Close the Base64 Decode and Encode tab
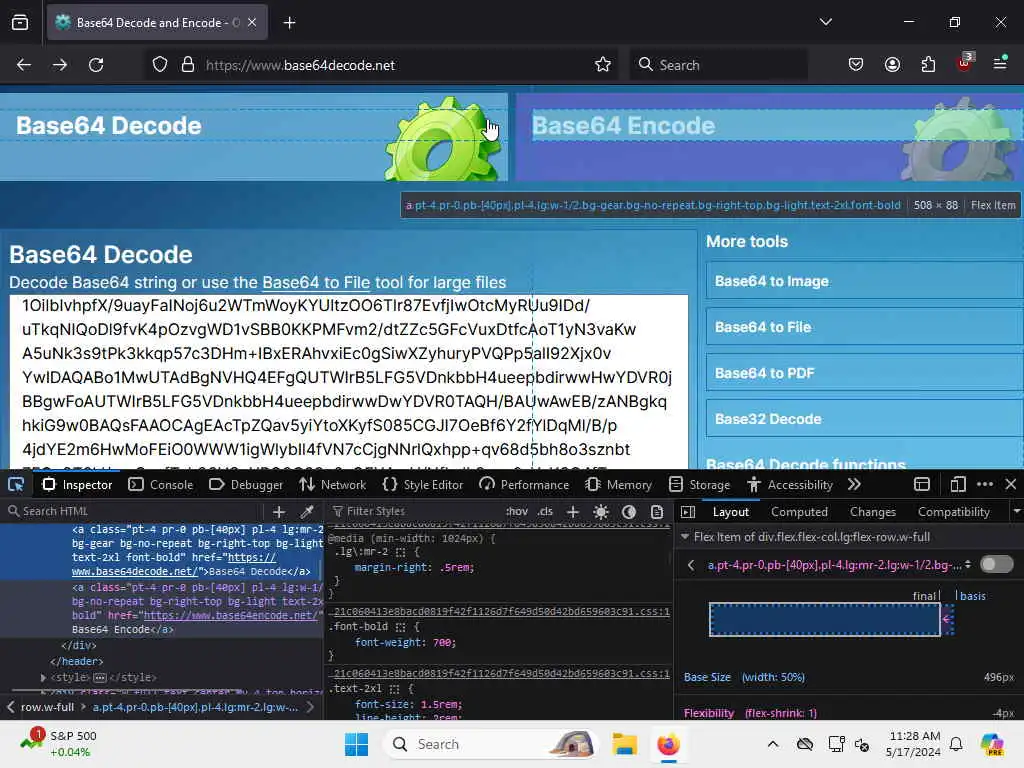1024x768 pixels. coord(252,22)
